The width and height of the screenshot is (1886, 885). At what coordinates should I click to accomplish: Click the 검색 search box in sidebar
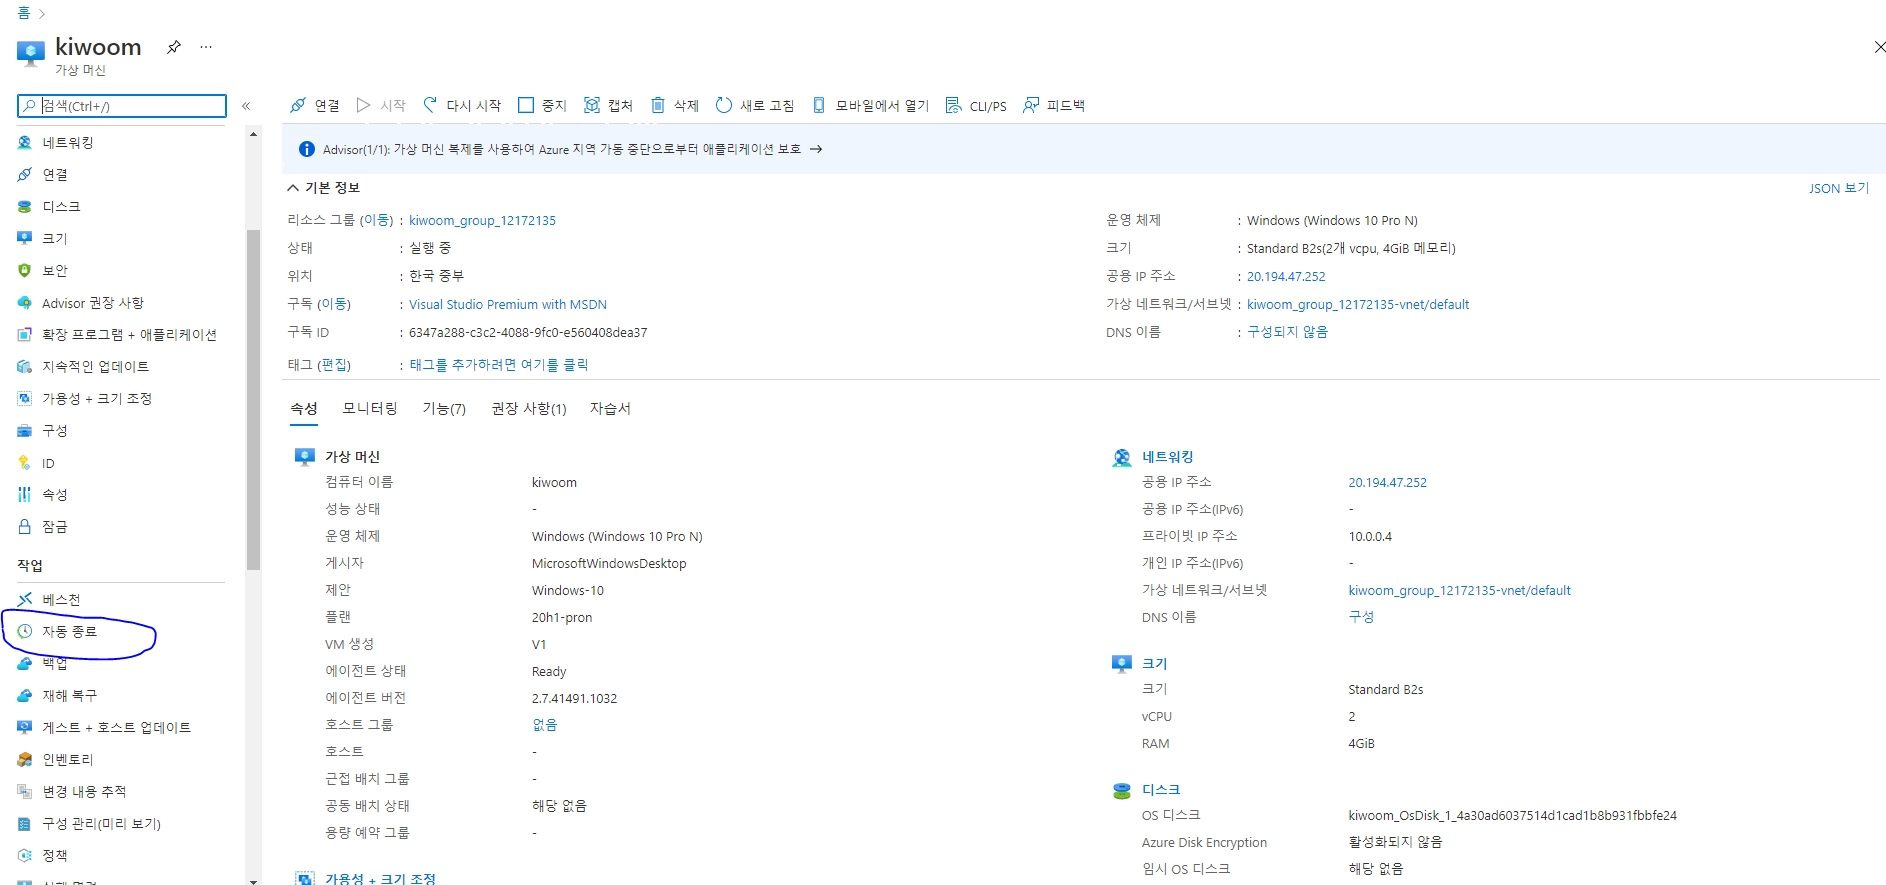point(122,106)
